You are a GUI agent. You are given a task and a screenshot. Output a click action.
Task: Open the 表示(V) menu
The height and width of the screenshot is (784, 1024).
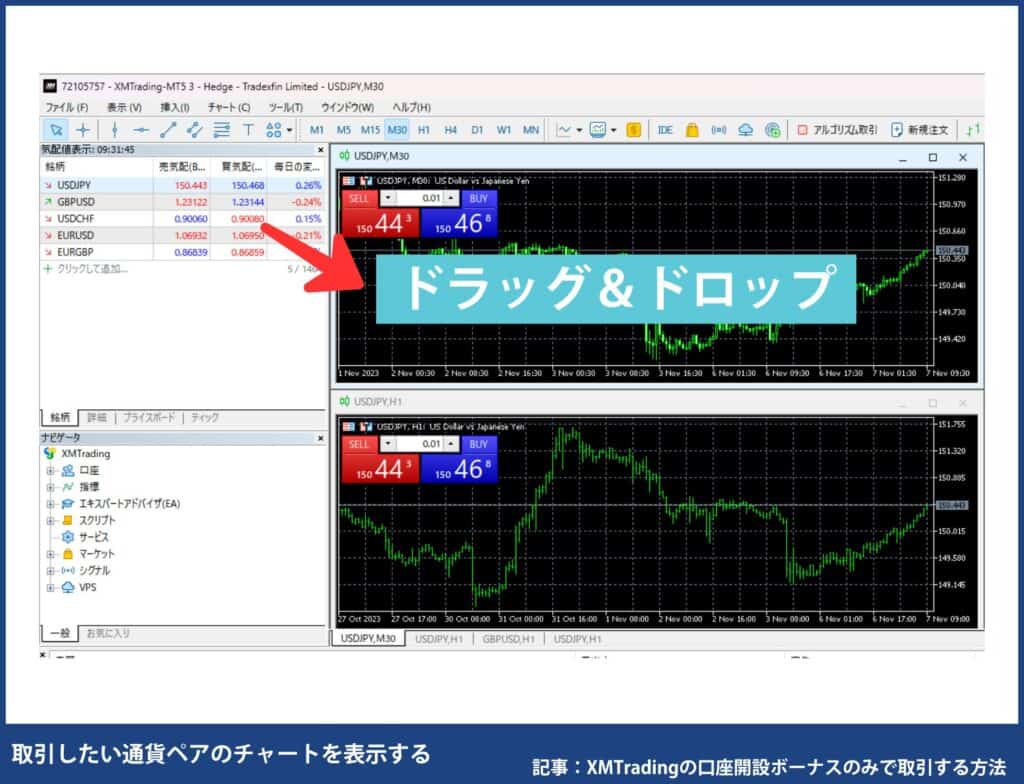124,107
